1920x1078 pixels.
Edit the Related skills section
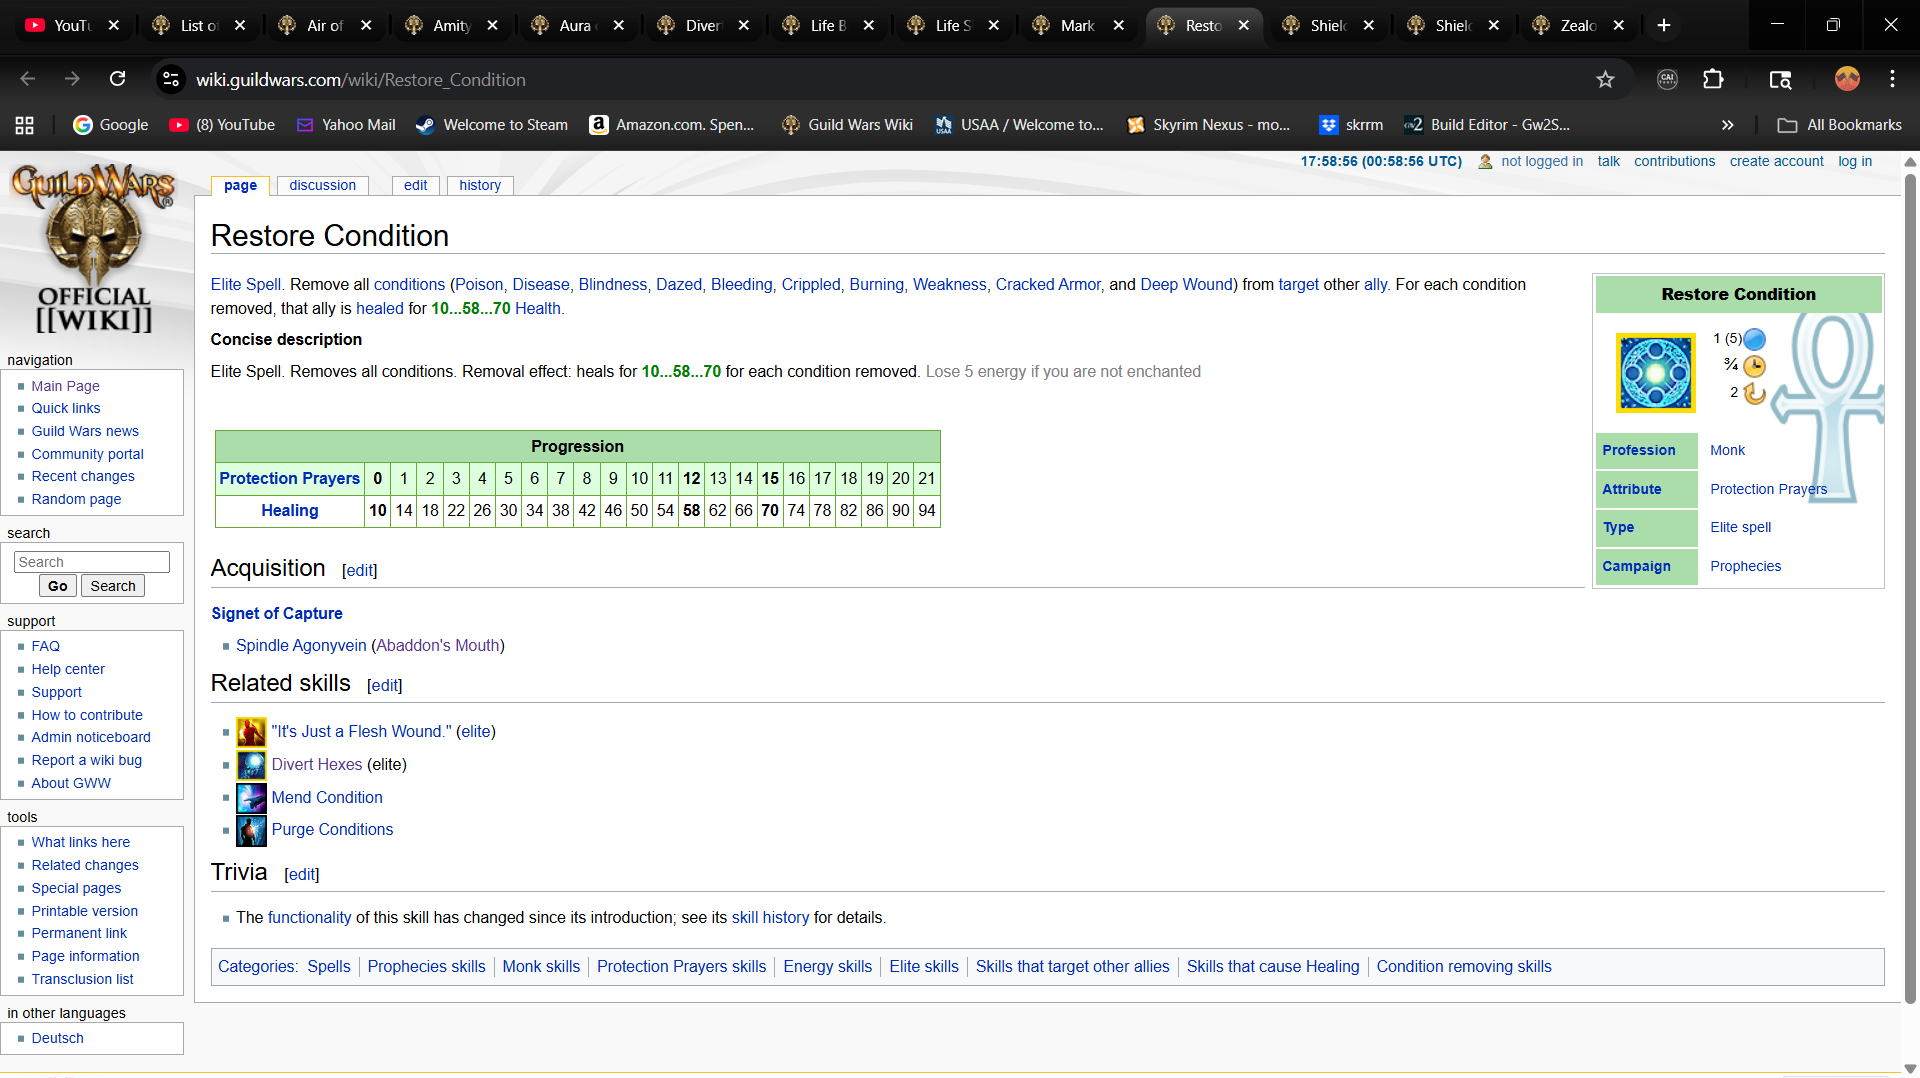(x=385, y=686)
